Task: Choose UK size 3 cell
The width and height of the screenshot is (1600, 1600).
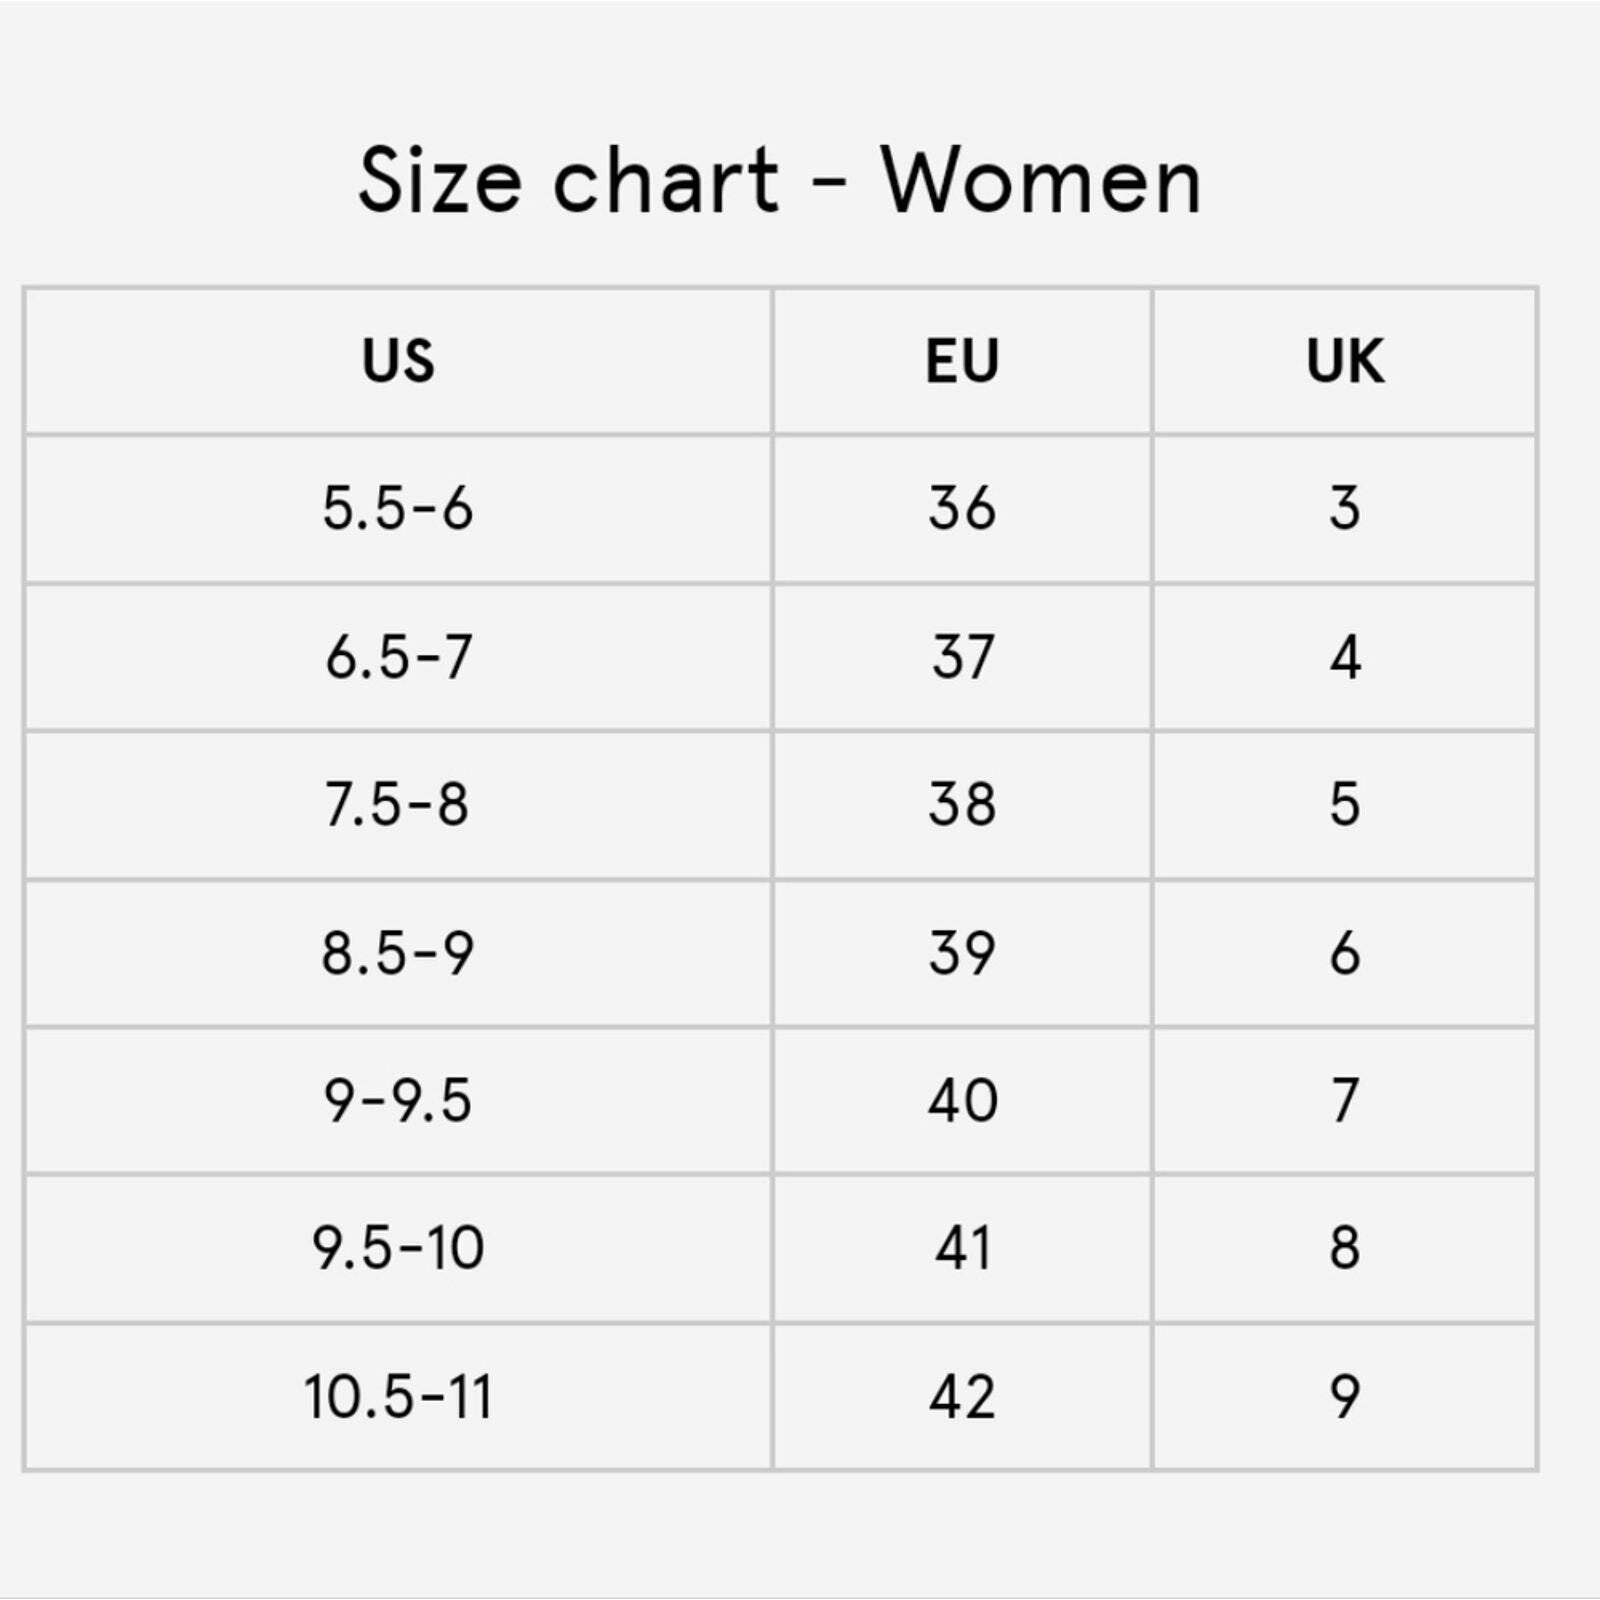Action: (1345, 508)
